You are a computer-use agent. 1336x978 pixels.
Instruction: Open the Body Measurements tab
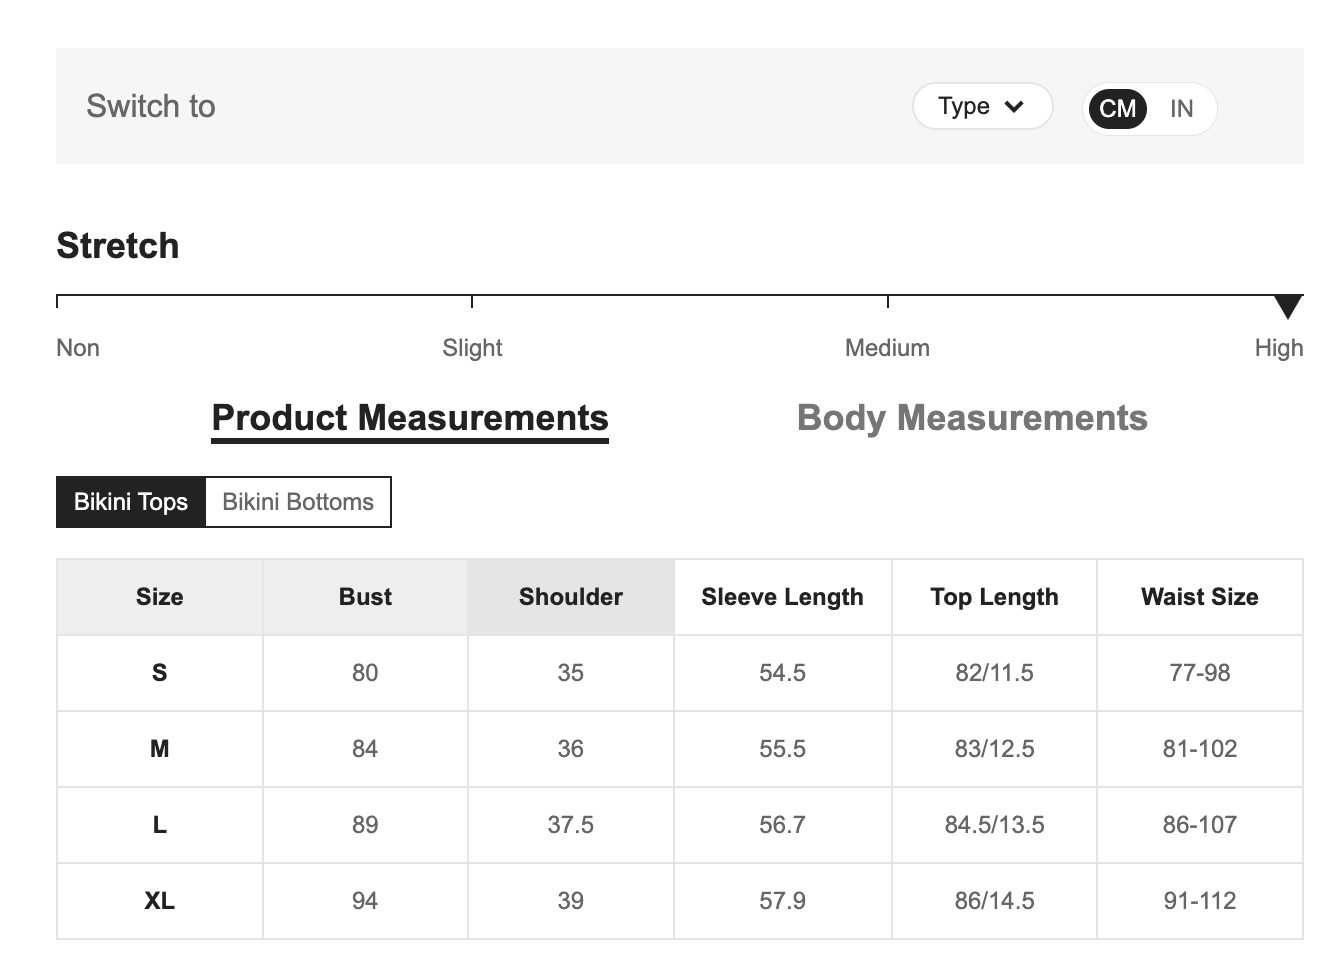pos(971,418)
